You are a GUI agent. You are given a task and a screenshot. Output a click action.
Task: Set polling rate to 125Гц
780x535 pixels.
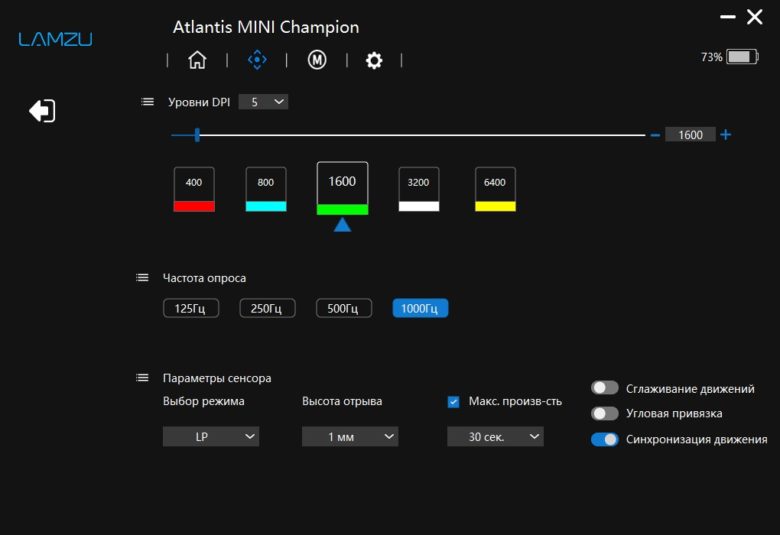[x=191, y=309]
